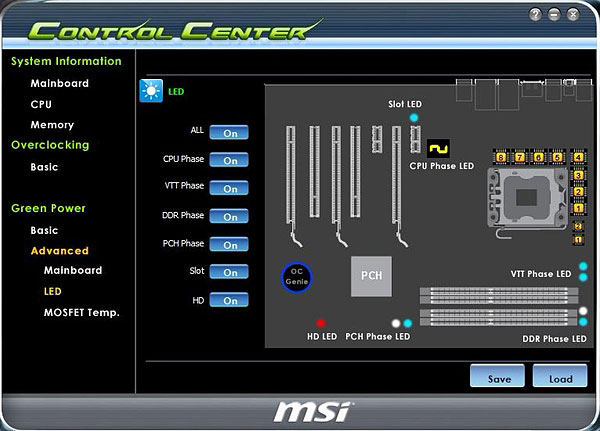Click CPU phase chip number 4
The width and height of the screenshot is (600, 431).
(578, 157)
